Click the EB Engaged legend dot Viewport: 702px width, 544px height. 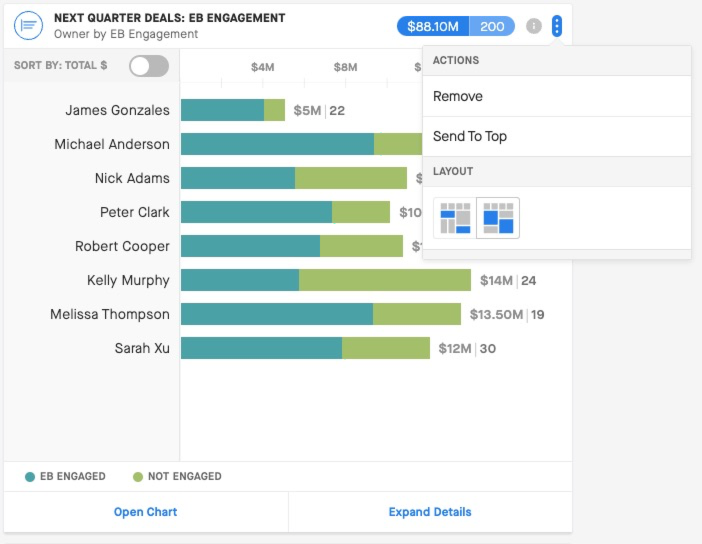[30, 477]
